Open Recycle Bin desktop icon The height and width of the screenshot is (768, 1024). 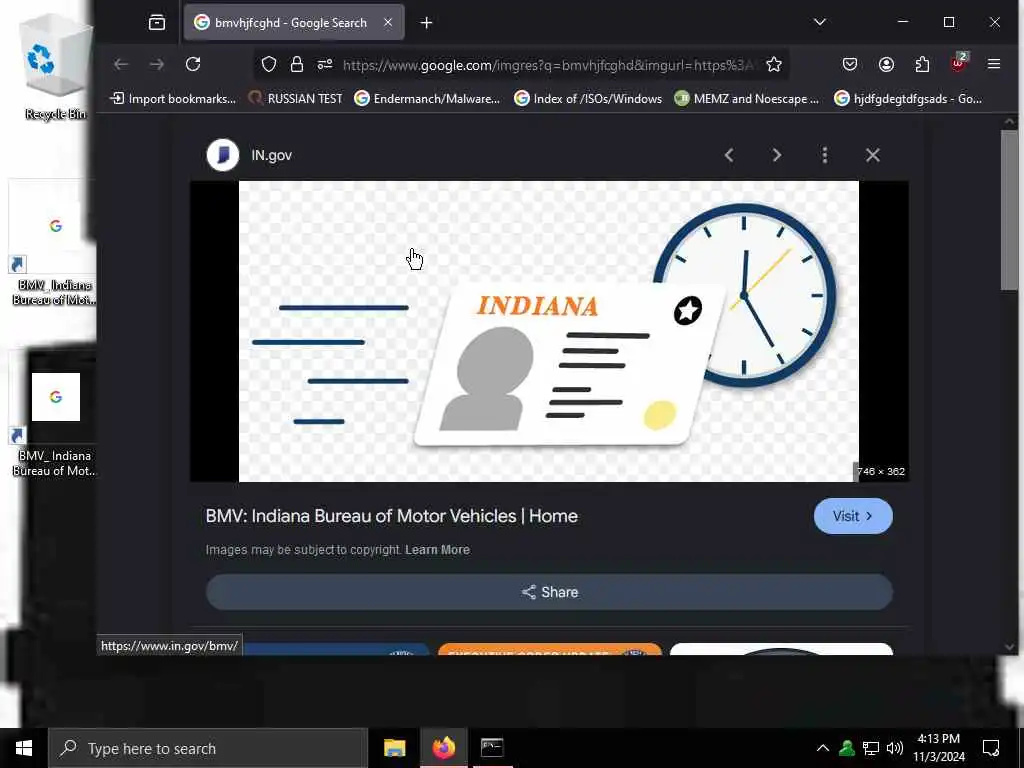pos(55,68)
